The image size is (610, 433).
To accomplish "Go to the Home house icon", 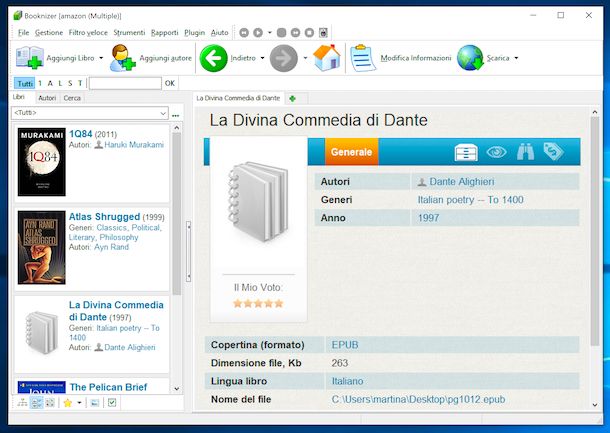I will coord(327,58).
